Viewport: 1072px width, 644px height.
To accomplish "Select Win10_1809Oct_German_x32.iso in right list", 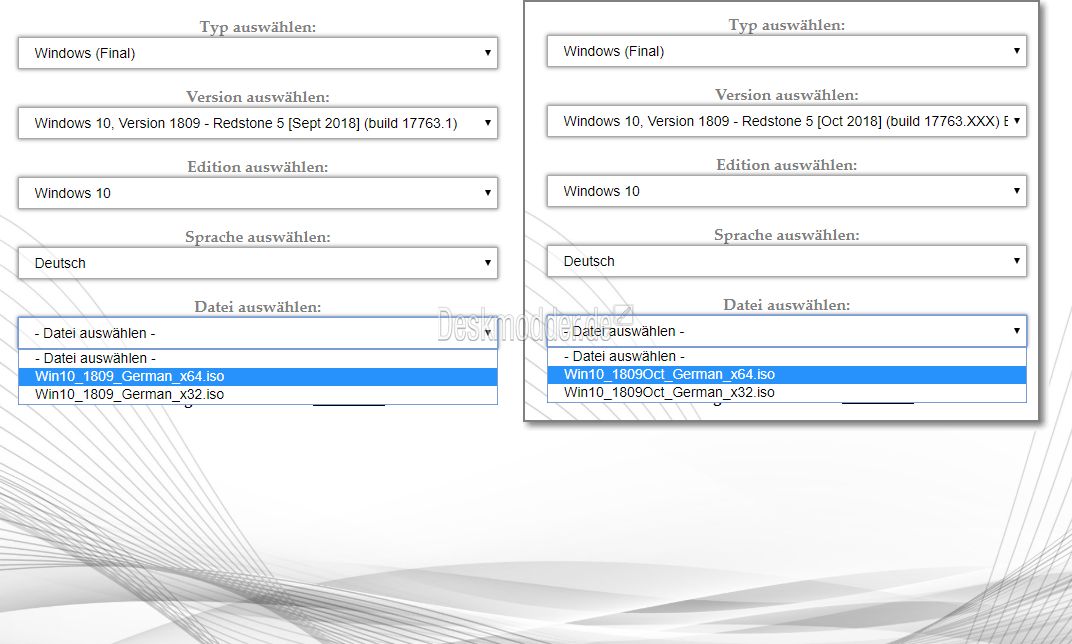I will [x=787, y=392].
